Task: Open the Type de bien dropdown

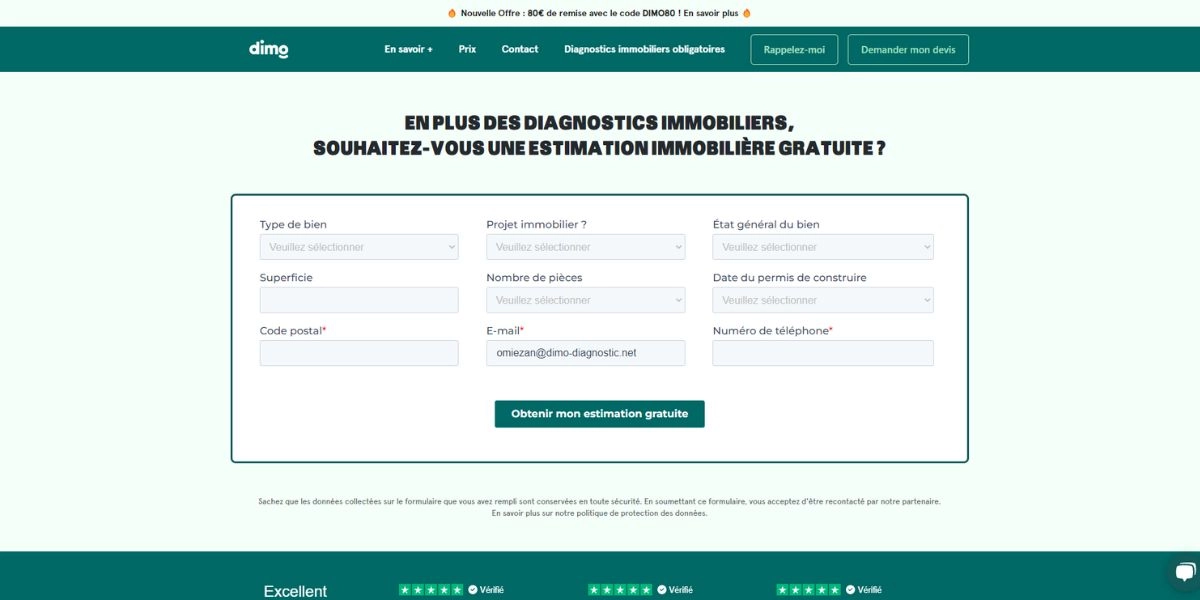Action: click(358, 247)
